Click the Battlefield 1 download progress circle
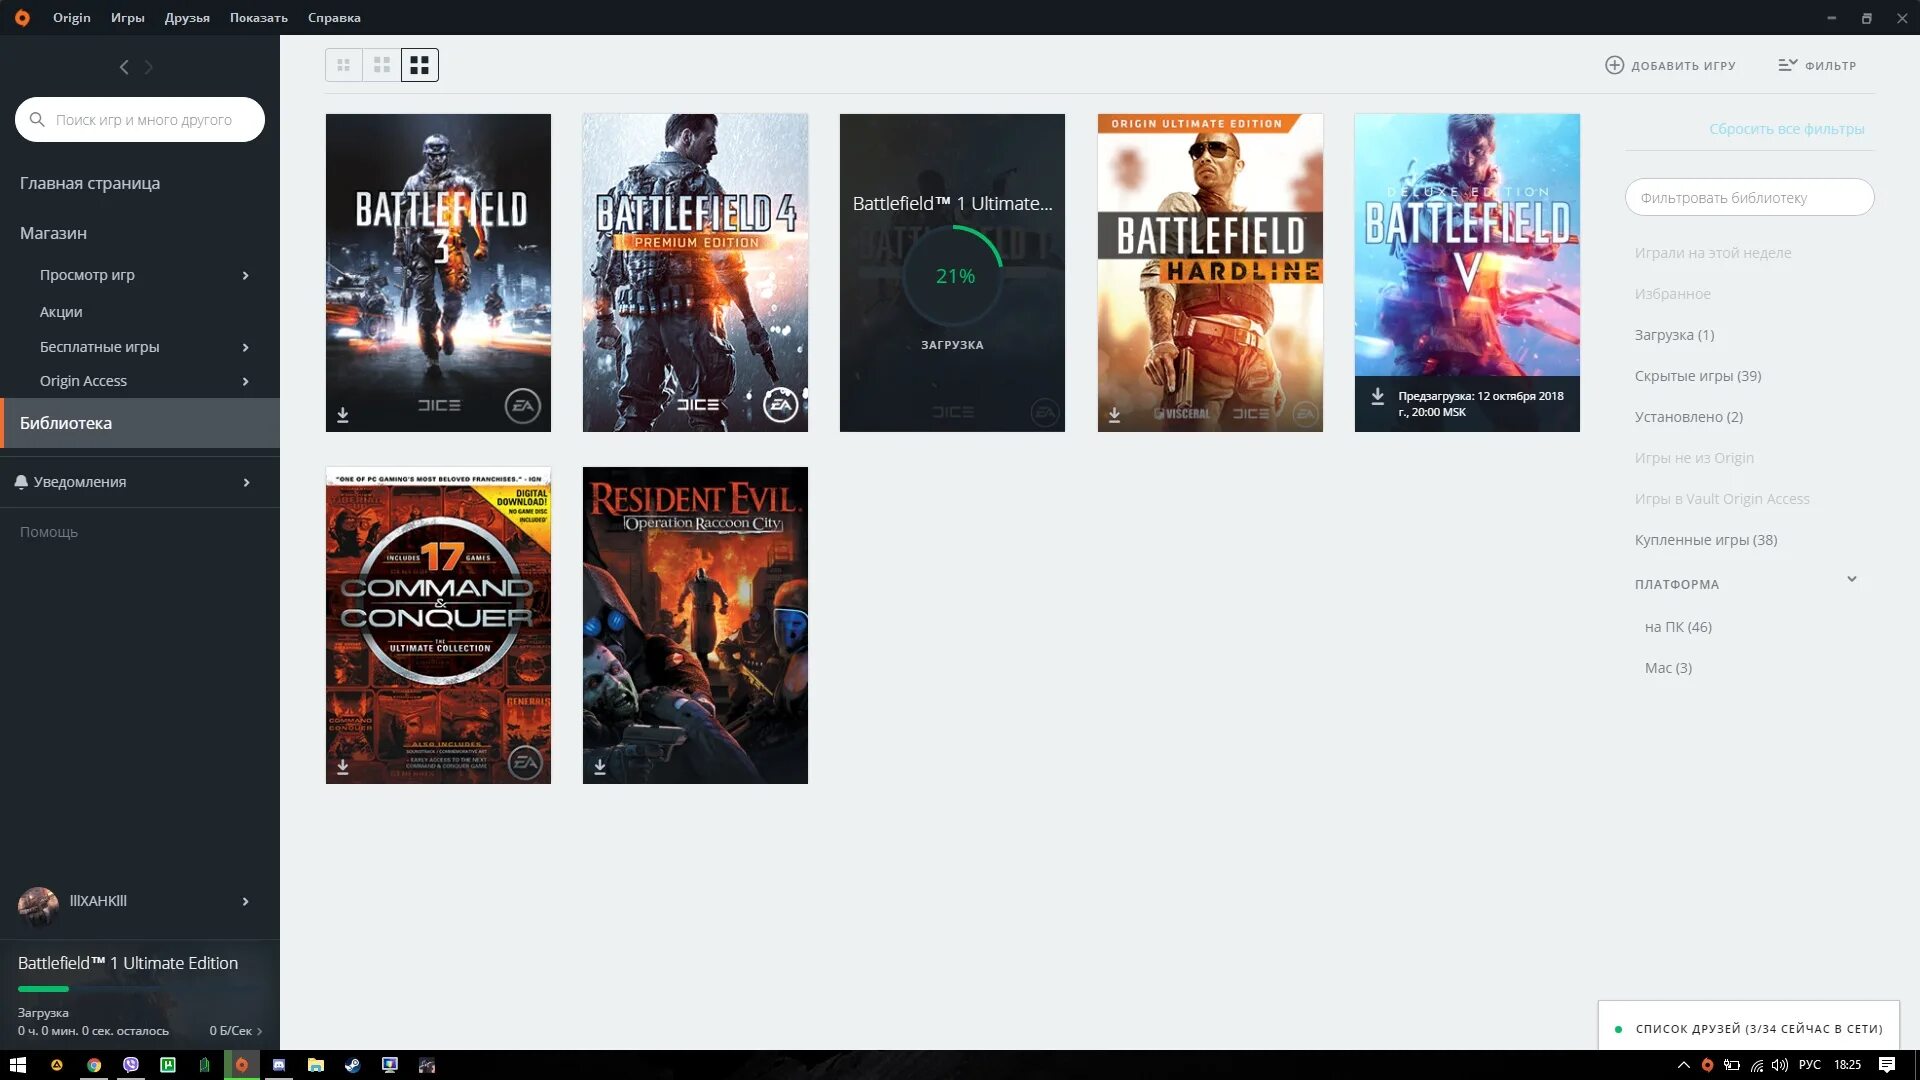The height and width of the screenshot is (1080, 1920). click(x=953, y=276)
